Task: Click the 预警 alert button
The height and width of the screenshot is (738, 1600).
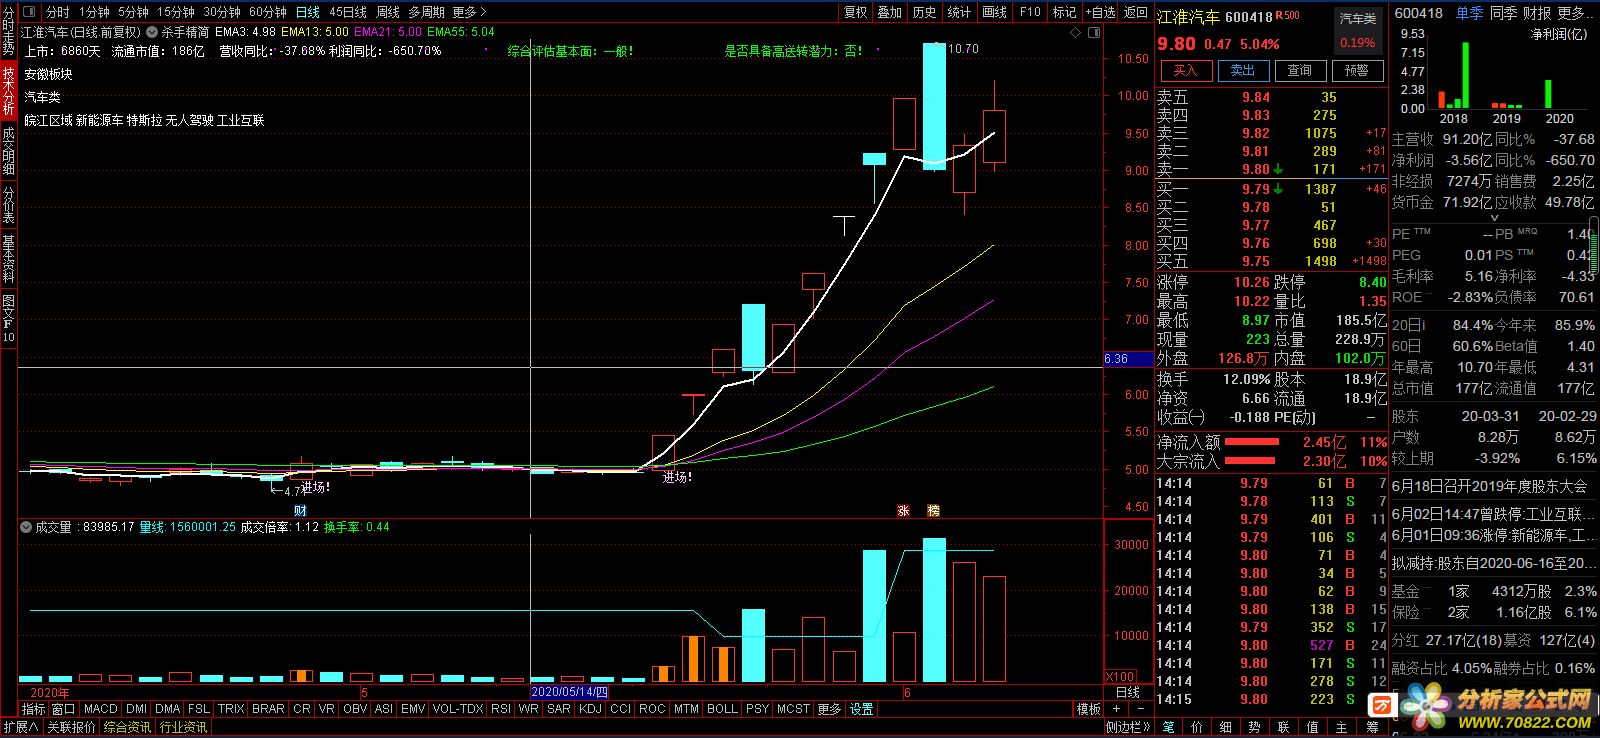Action: coord(1357,71)
